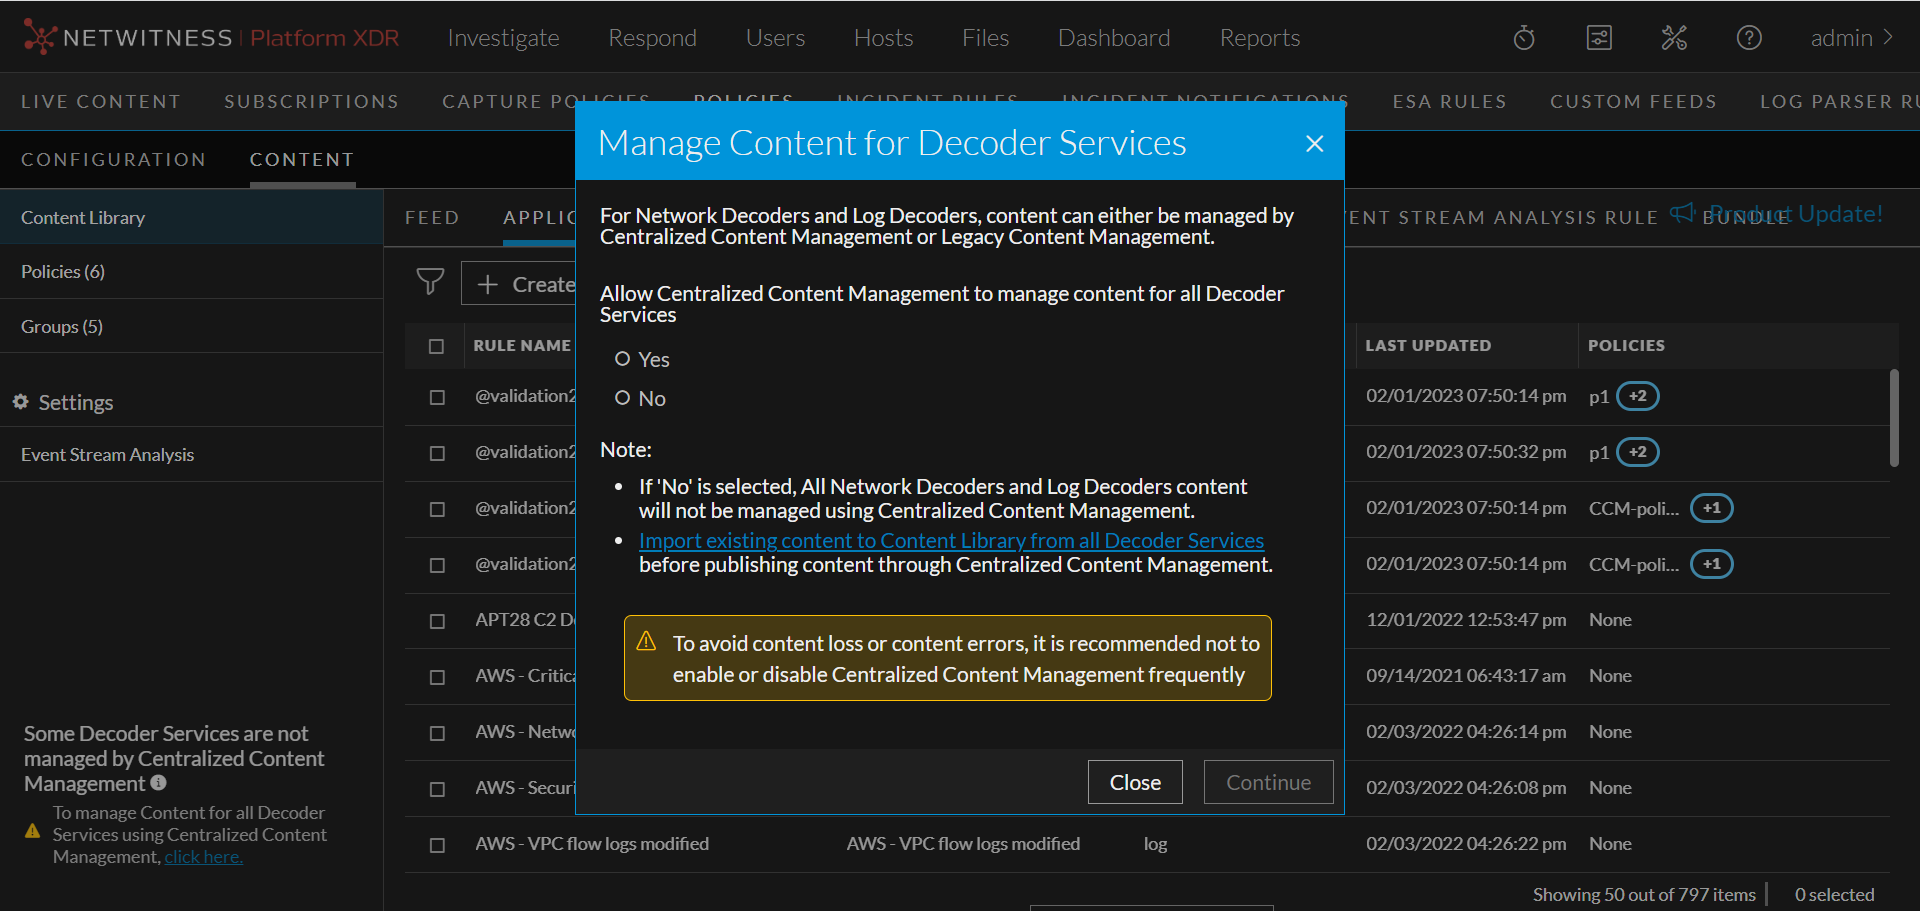Open the help question mark icon
The image size is (1920, 911).
pos(1749,38)
